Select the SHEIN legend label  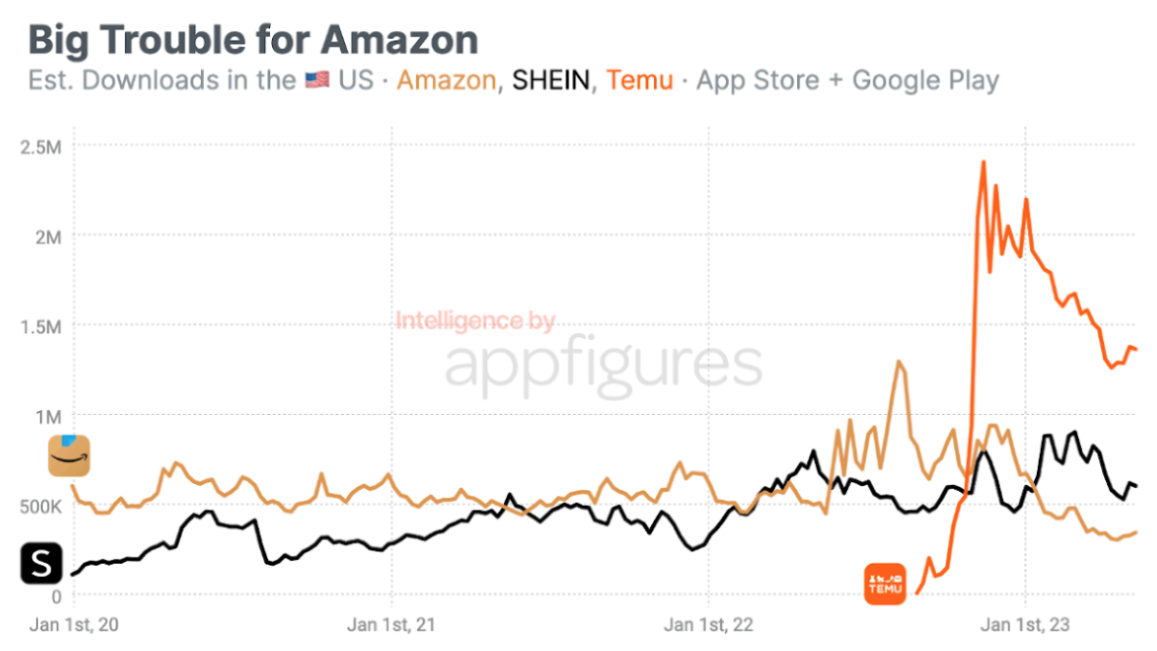(551, 80)
